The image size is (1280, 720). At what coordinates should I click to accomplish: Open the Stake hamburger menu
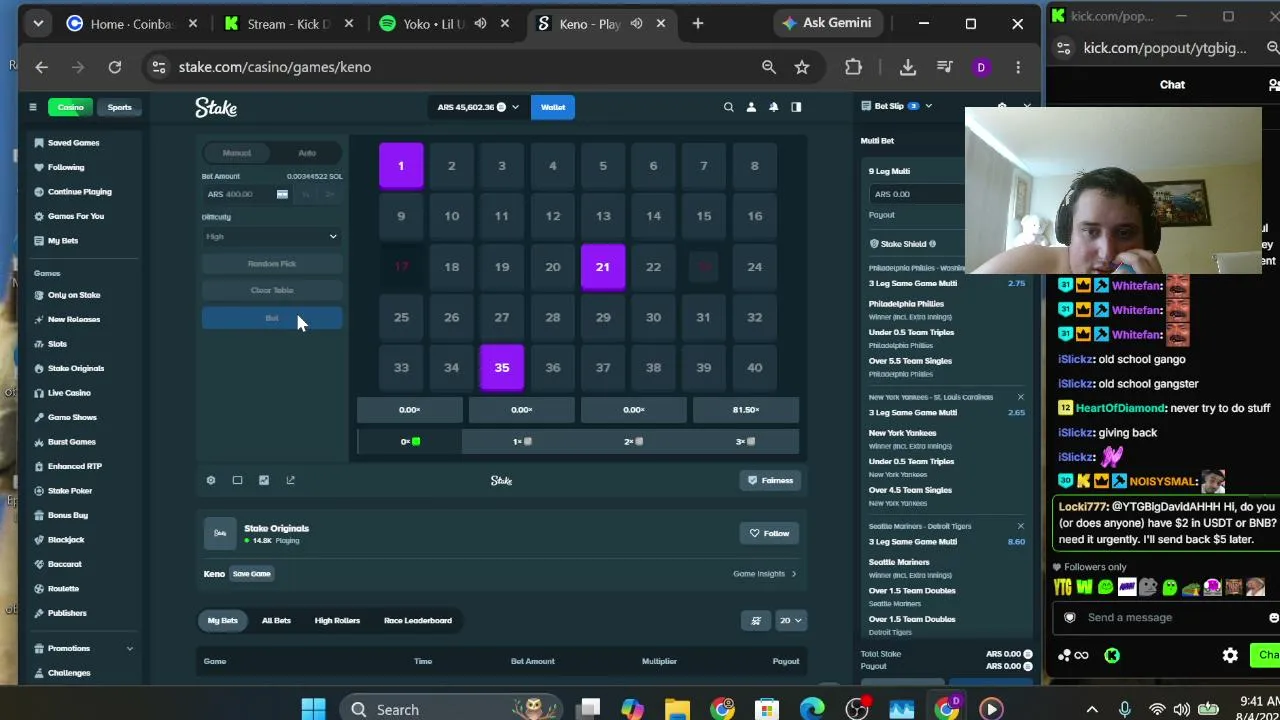[x=32, y=107]
